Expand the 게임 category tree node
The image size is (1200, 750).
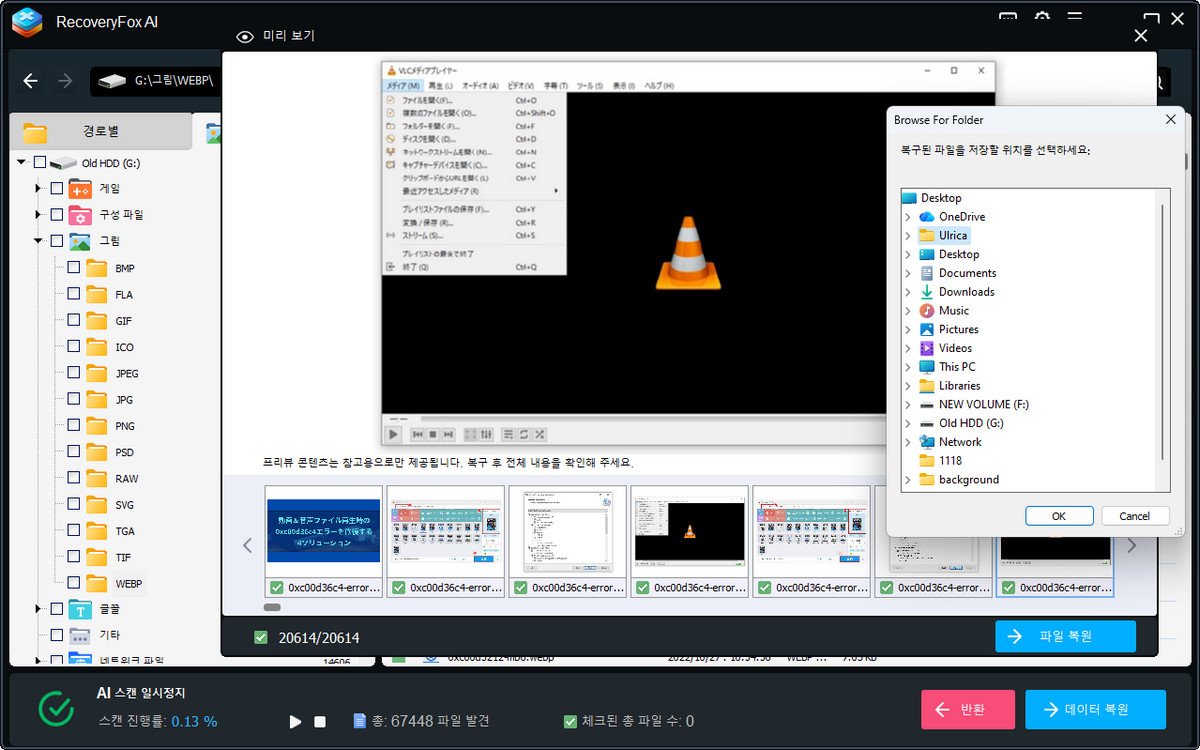pyautogui.click(x=38, y=188)
